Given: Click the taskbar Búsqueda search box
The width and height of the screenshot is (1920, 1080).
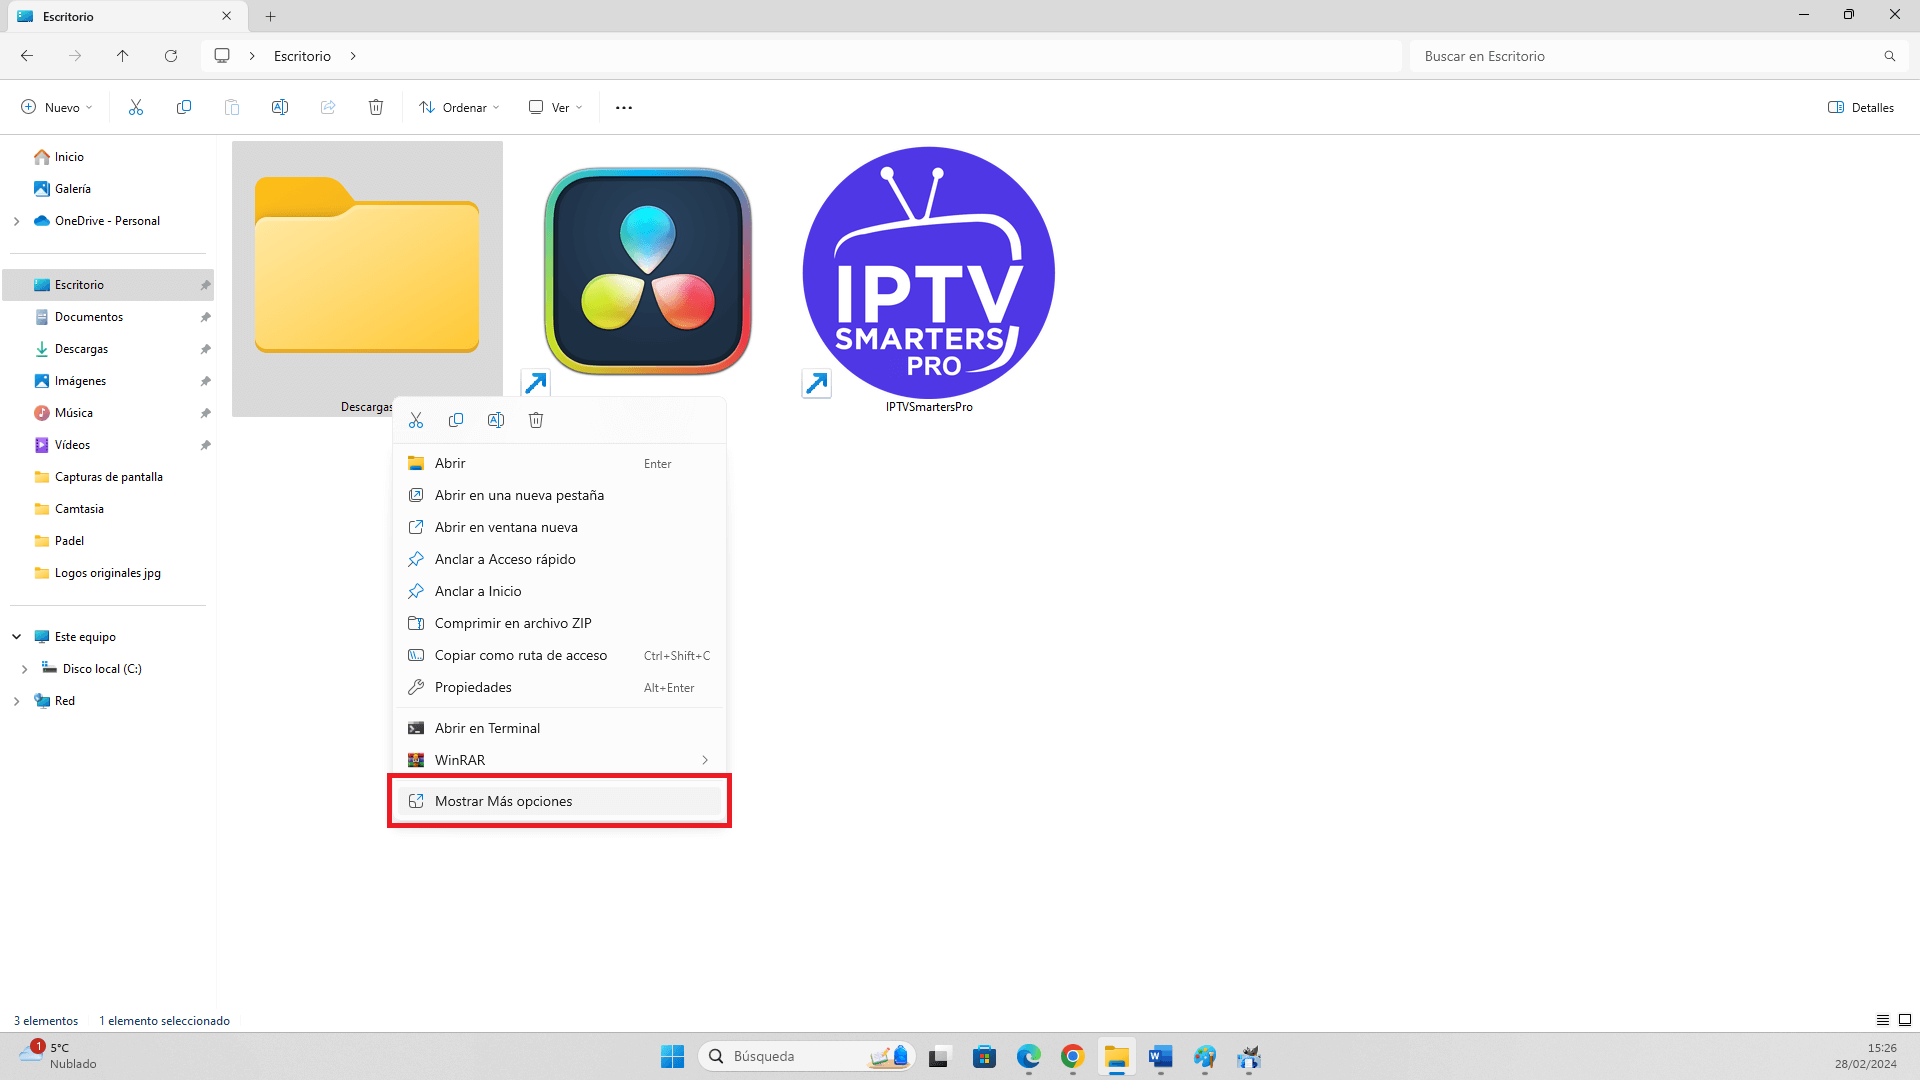Looking at the screenshot, I should 807,1056.
